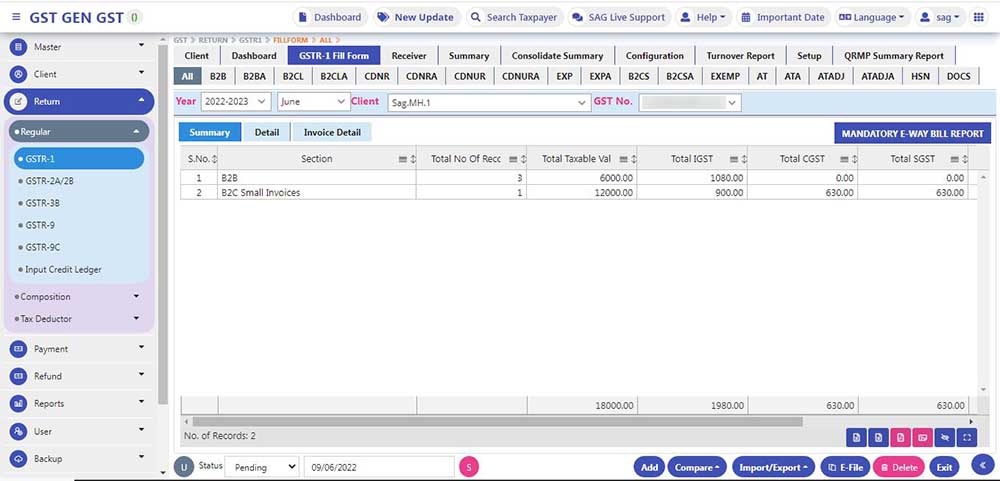
Task: Click the fullscreen expand icon below the table
Action: pos(966,437)
